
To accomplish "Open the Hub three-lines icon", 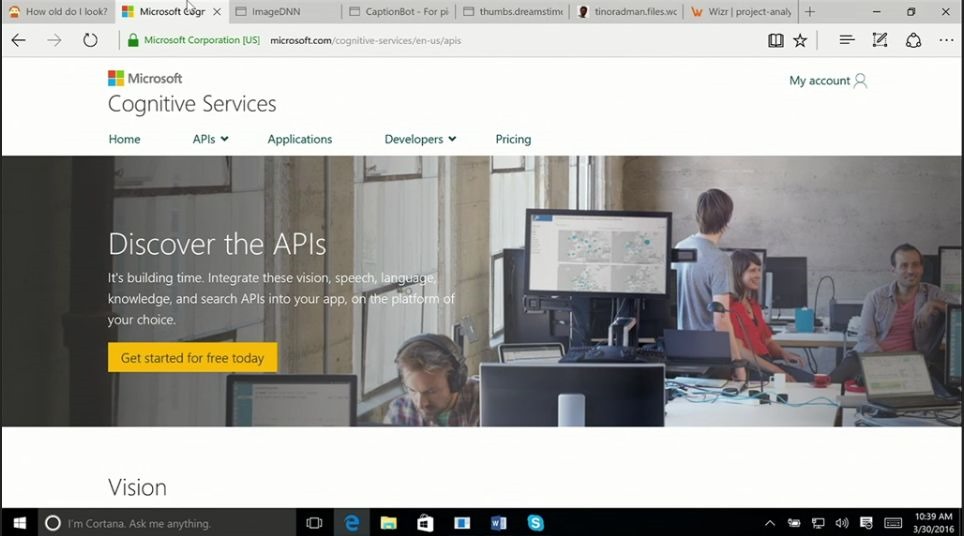I will point(847,41).
